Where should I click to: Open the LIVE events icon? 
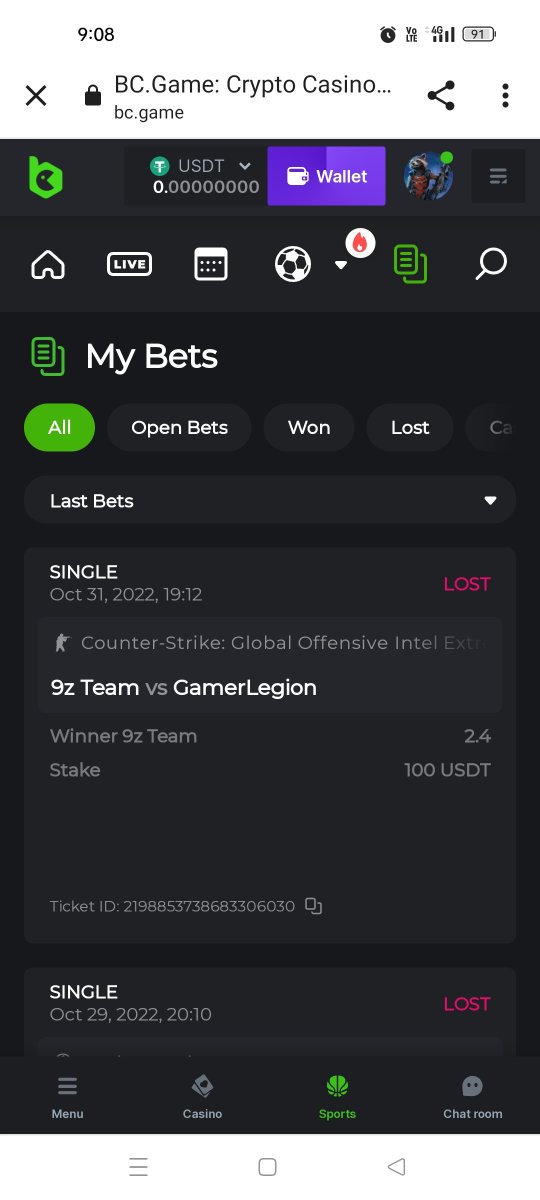pos(129,264)
